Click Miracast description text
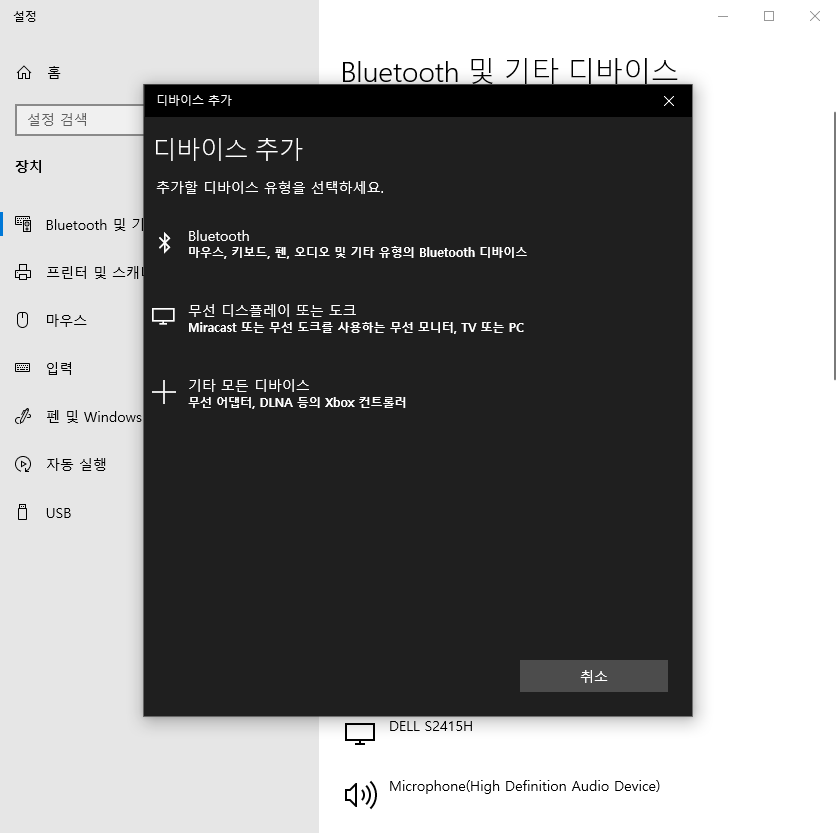The height and width of the screenshot is (833, 836). point(356,327)
